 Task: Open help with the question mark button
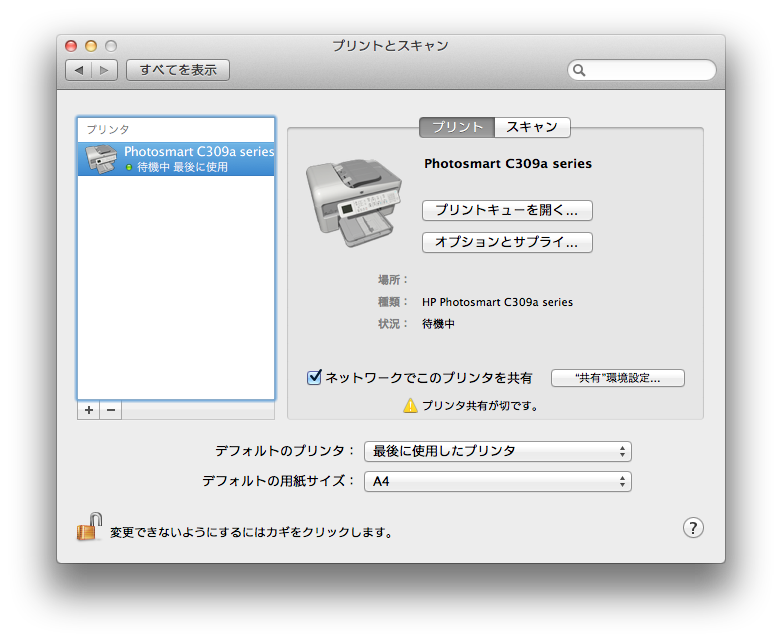point(693,528)
